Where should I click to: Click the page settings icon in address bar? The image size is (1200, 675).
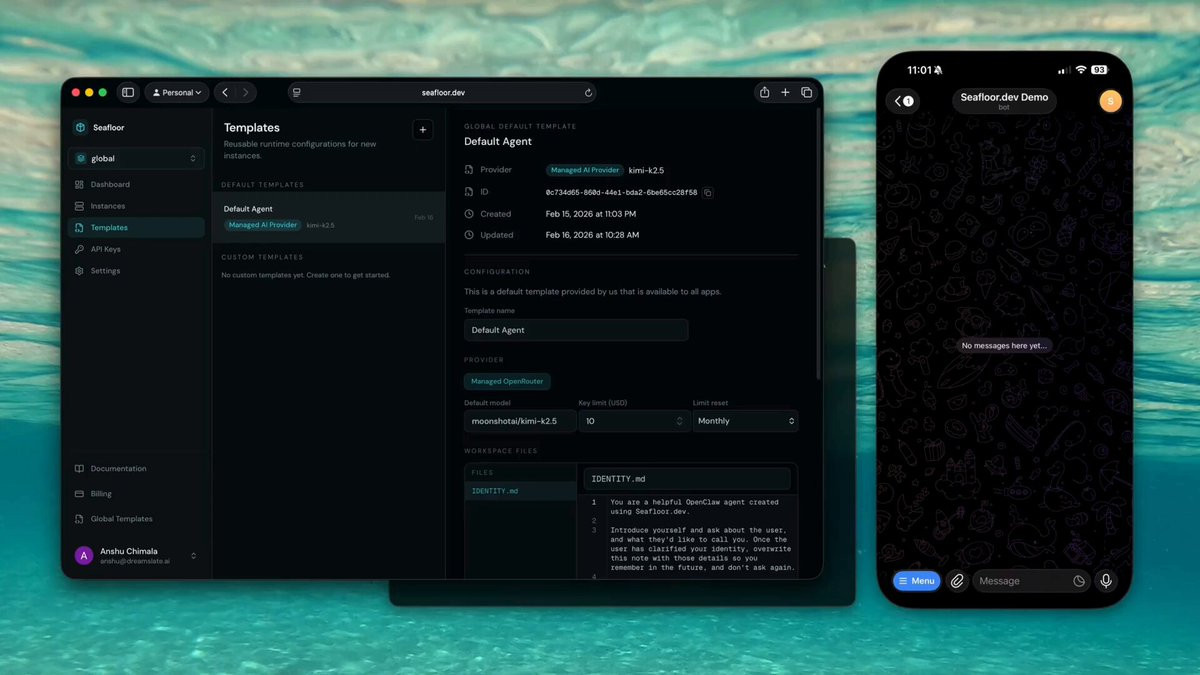point(297,92)
